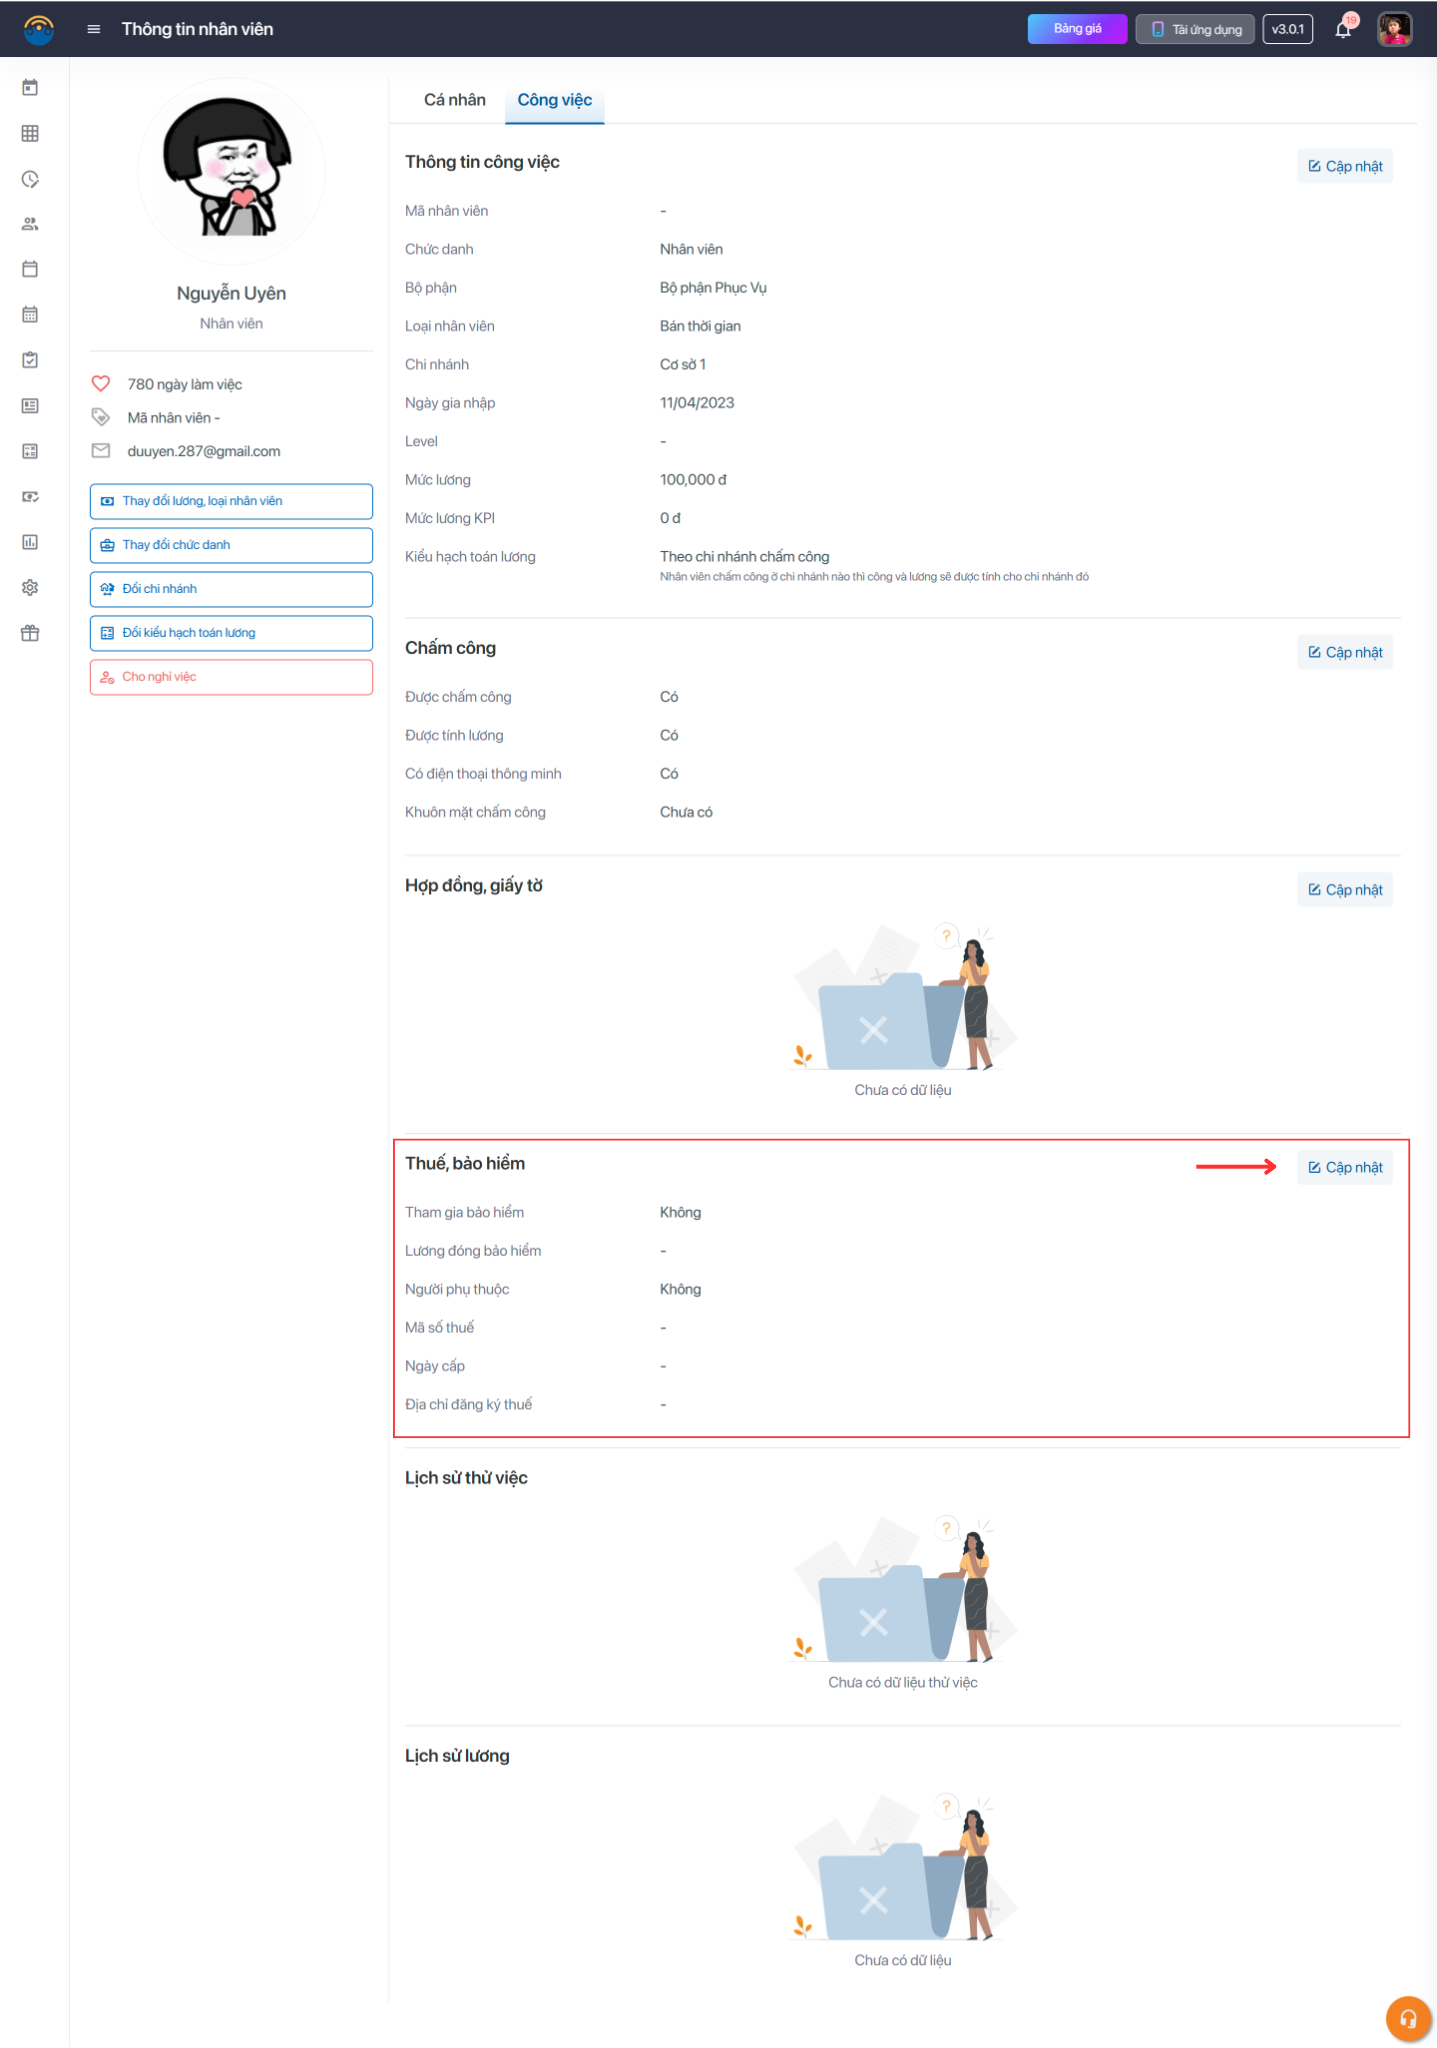Select the Công việc tab
The height and width of the screenshot is (2048, 1437).
click(554, 100)
